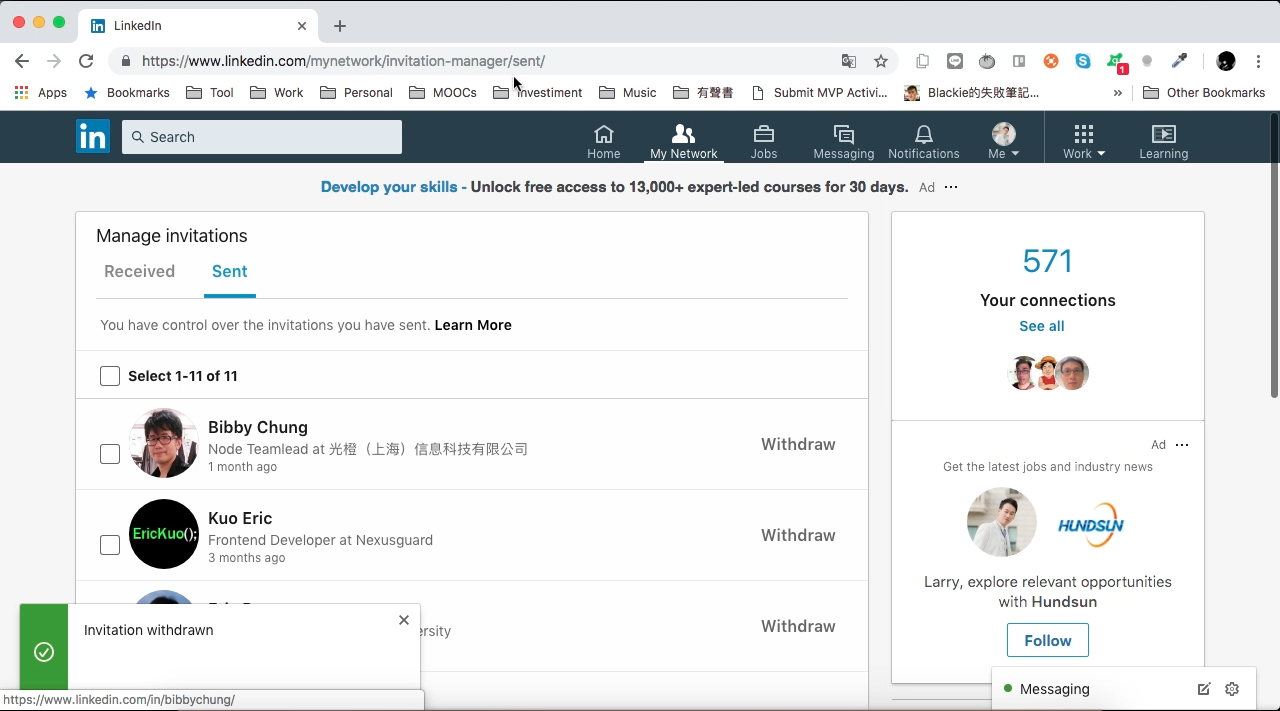Open Kuo Eric's profile name
The image size is (1280, 711).
[x=240, y=518]
